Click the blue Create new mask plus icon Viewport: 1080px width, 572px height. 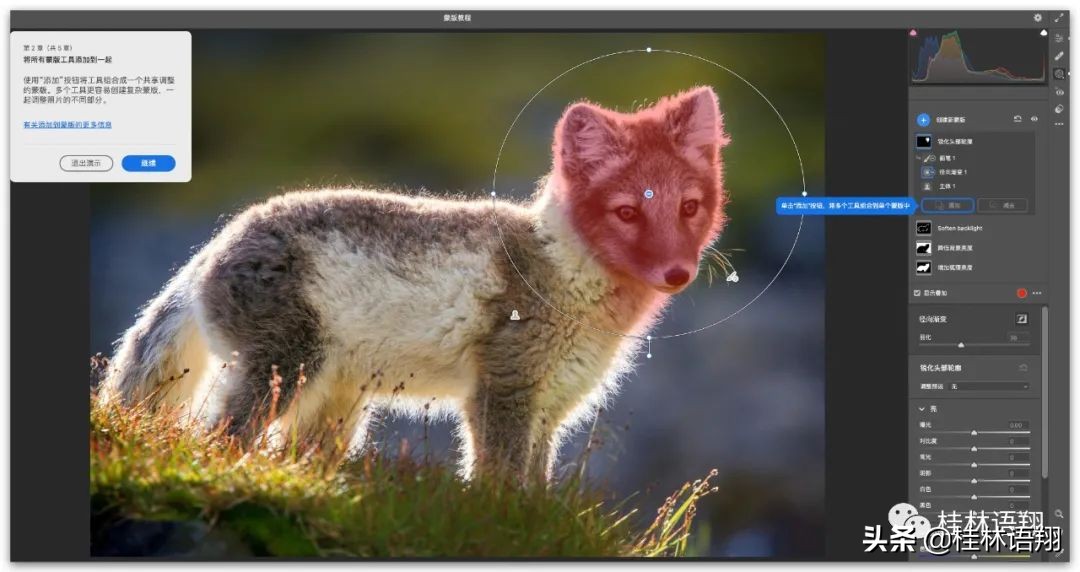tap(923, 119)
